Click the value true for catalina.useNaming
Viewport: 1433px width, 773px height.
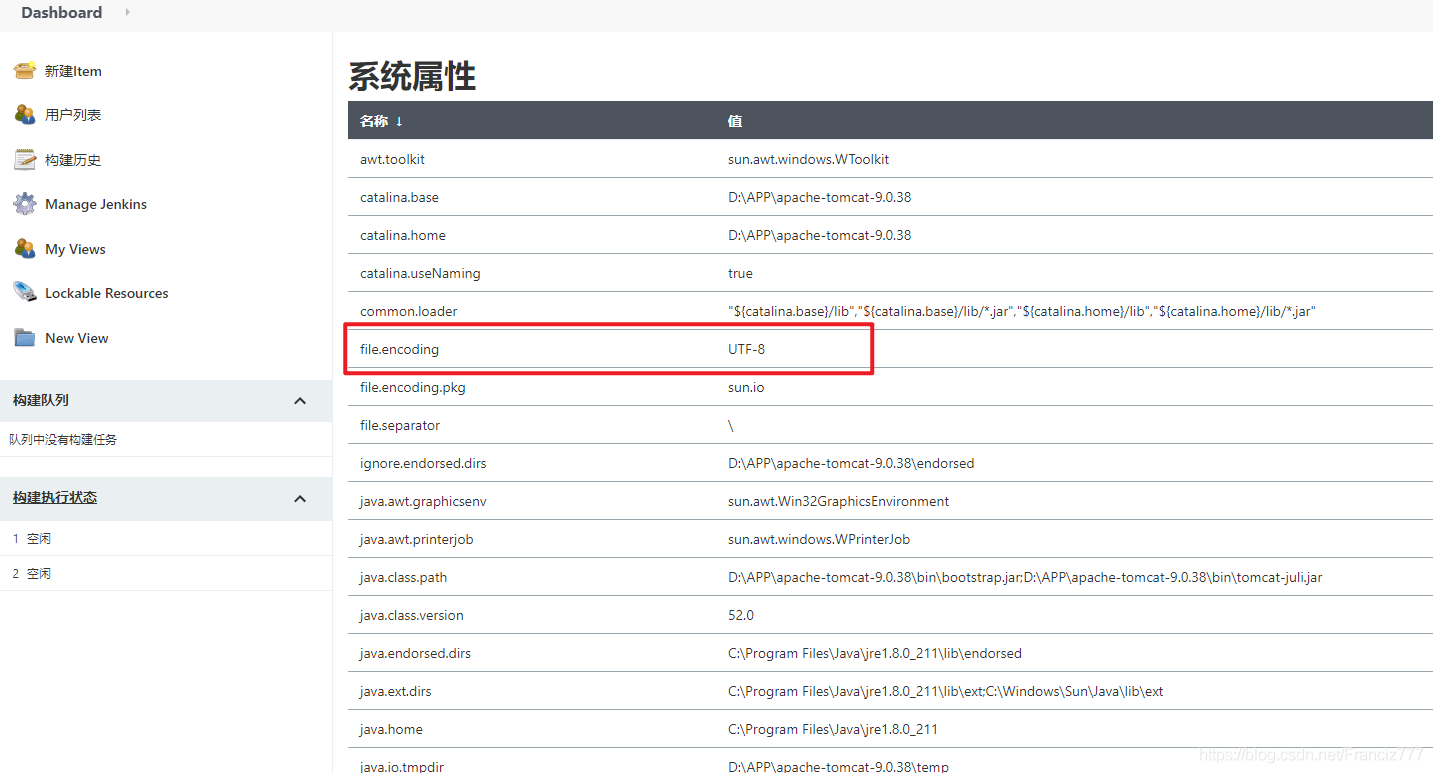coord(740,273)
